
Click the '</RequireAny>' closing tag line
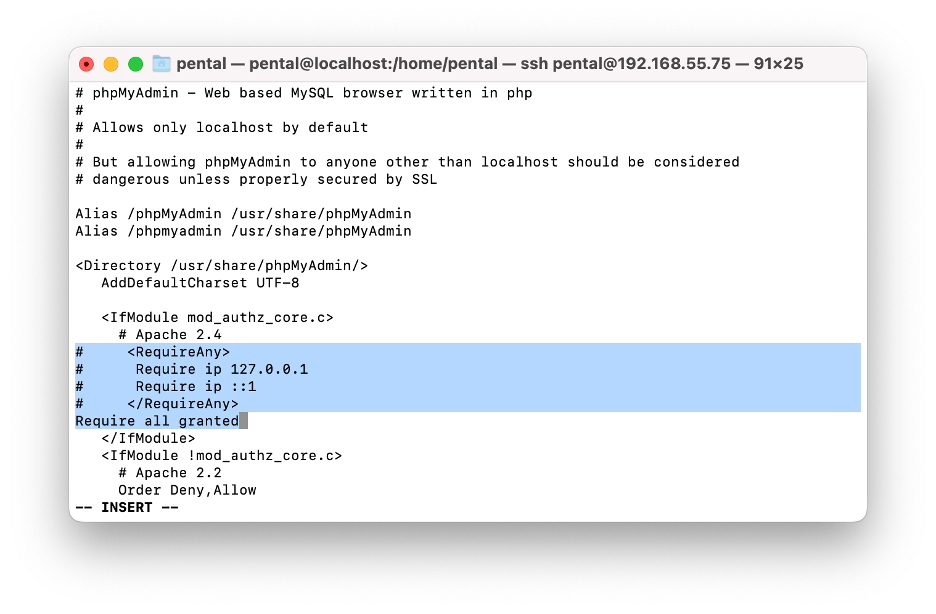tap(183, 404)
